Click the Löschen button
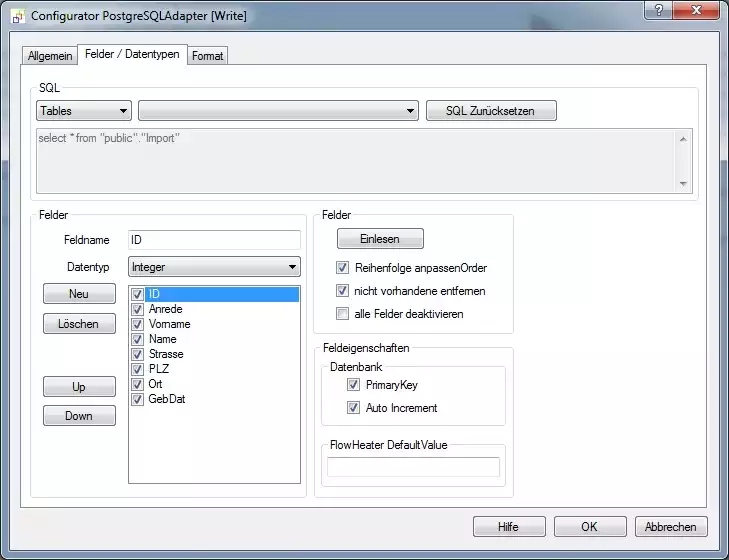This screenshot has height=560, width=729. coord(79,325)
